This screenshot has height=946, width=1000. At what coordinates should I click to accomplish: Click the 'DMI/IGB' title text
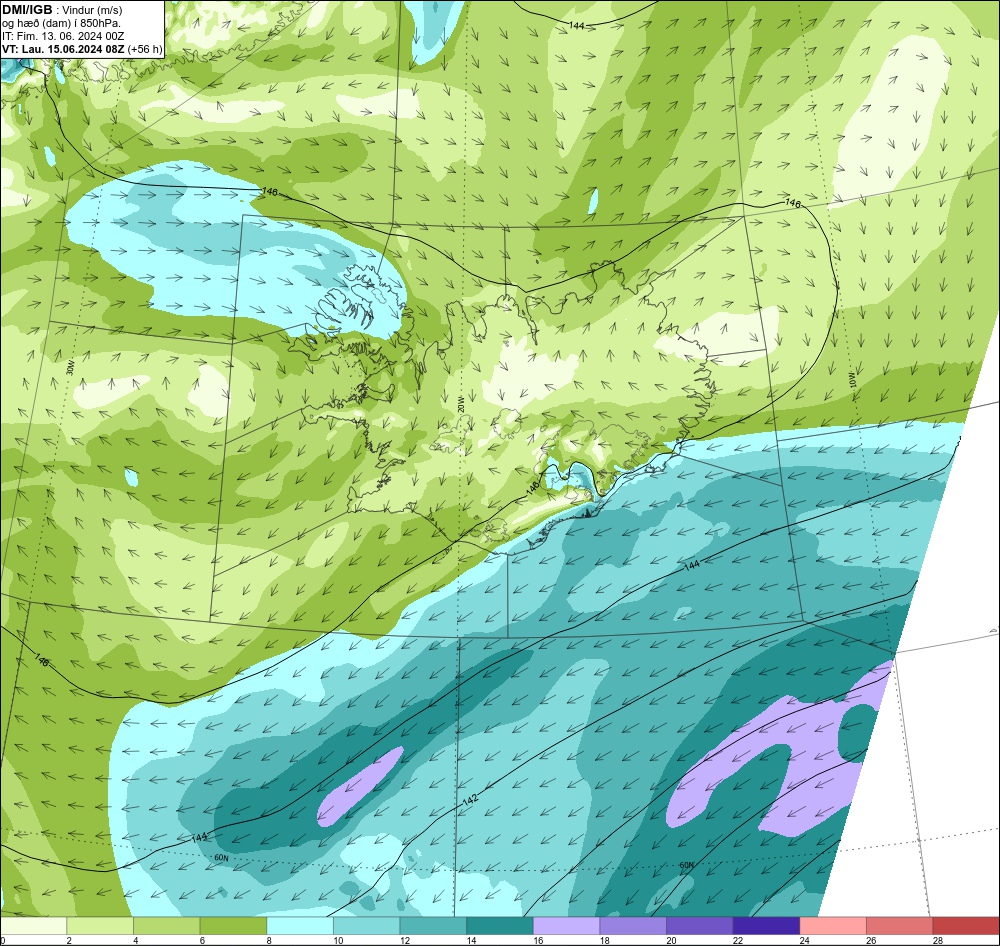click(x=27, y=10)
